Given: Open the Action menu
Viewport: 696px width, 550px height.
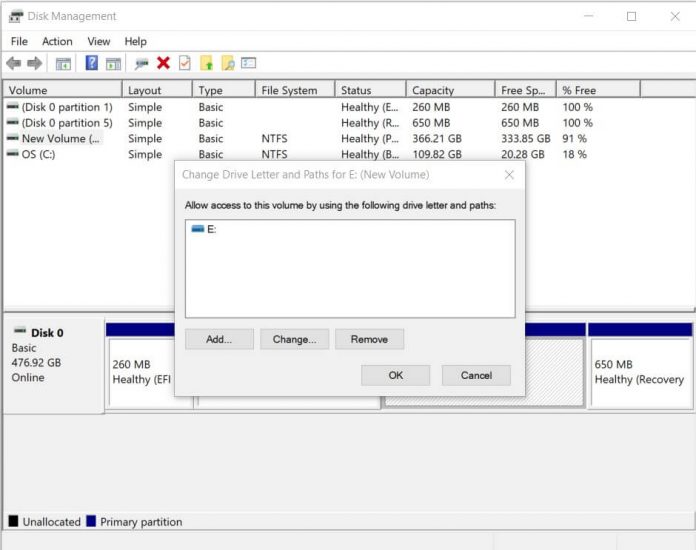Looking at the screenshot, I should [x=57, y=41].
